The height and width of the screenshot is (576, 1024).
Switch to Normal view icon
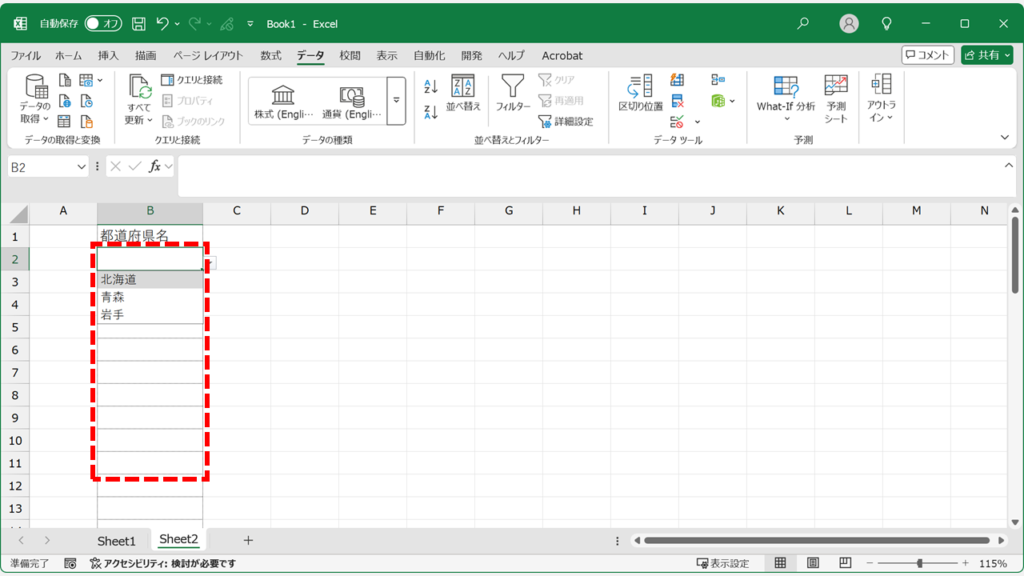780,563
